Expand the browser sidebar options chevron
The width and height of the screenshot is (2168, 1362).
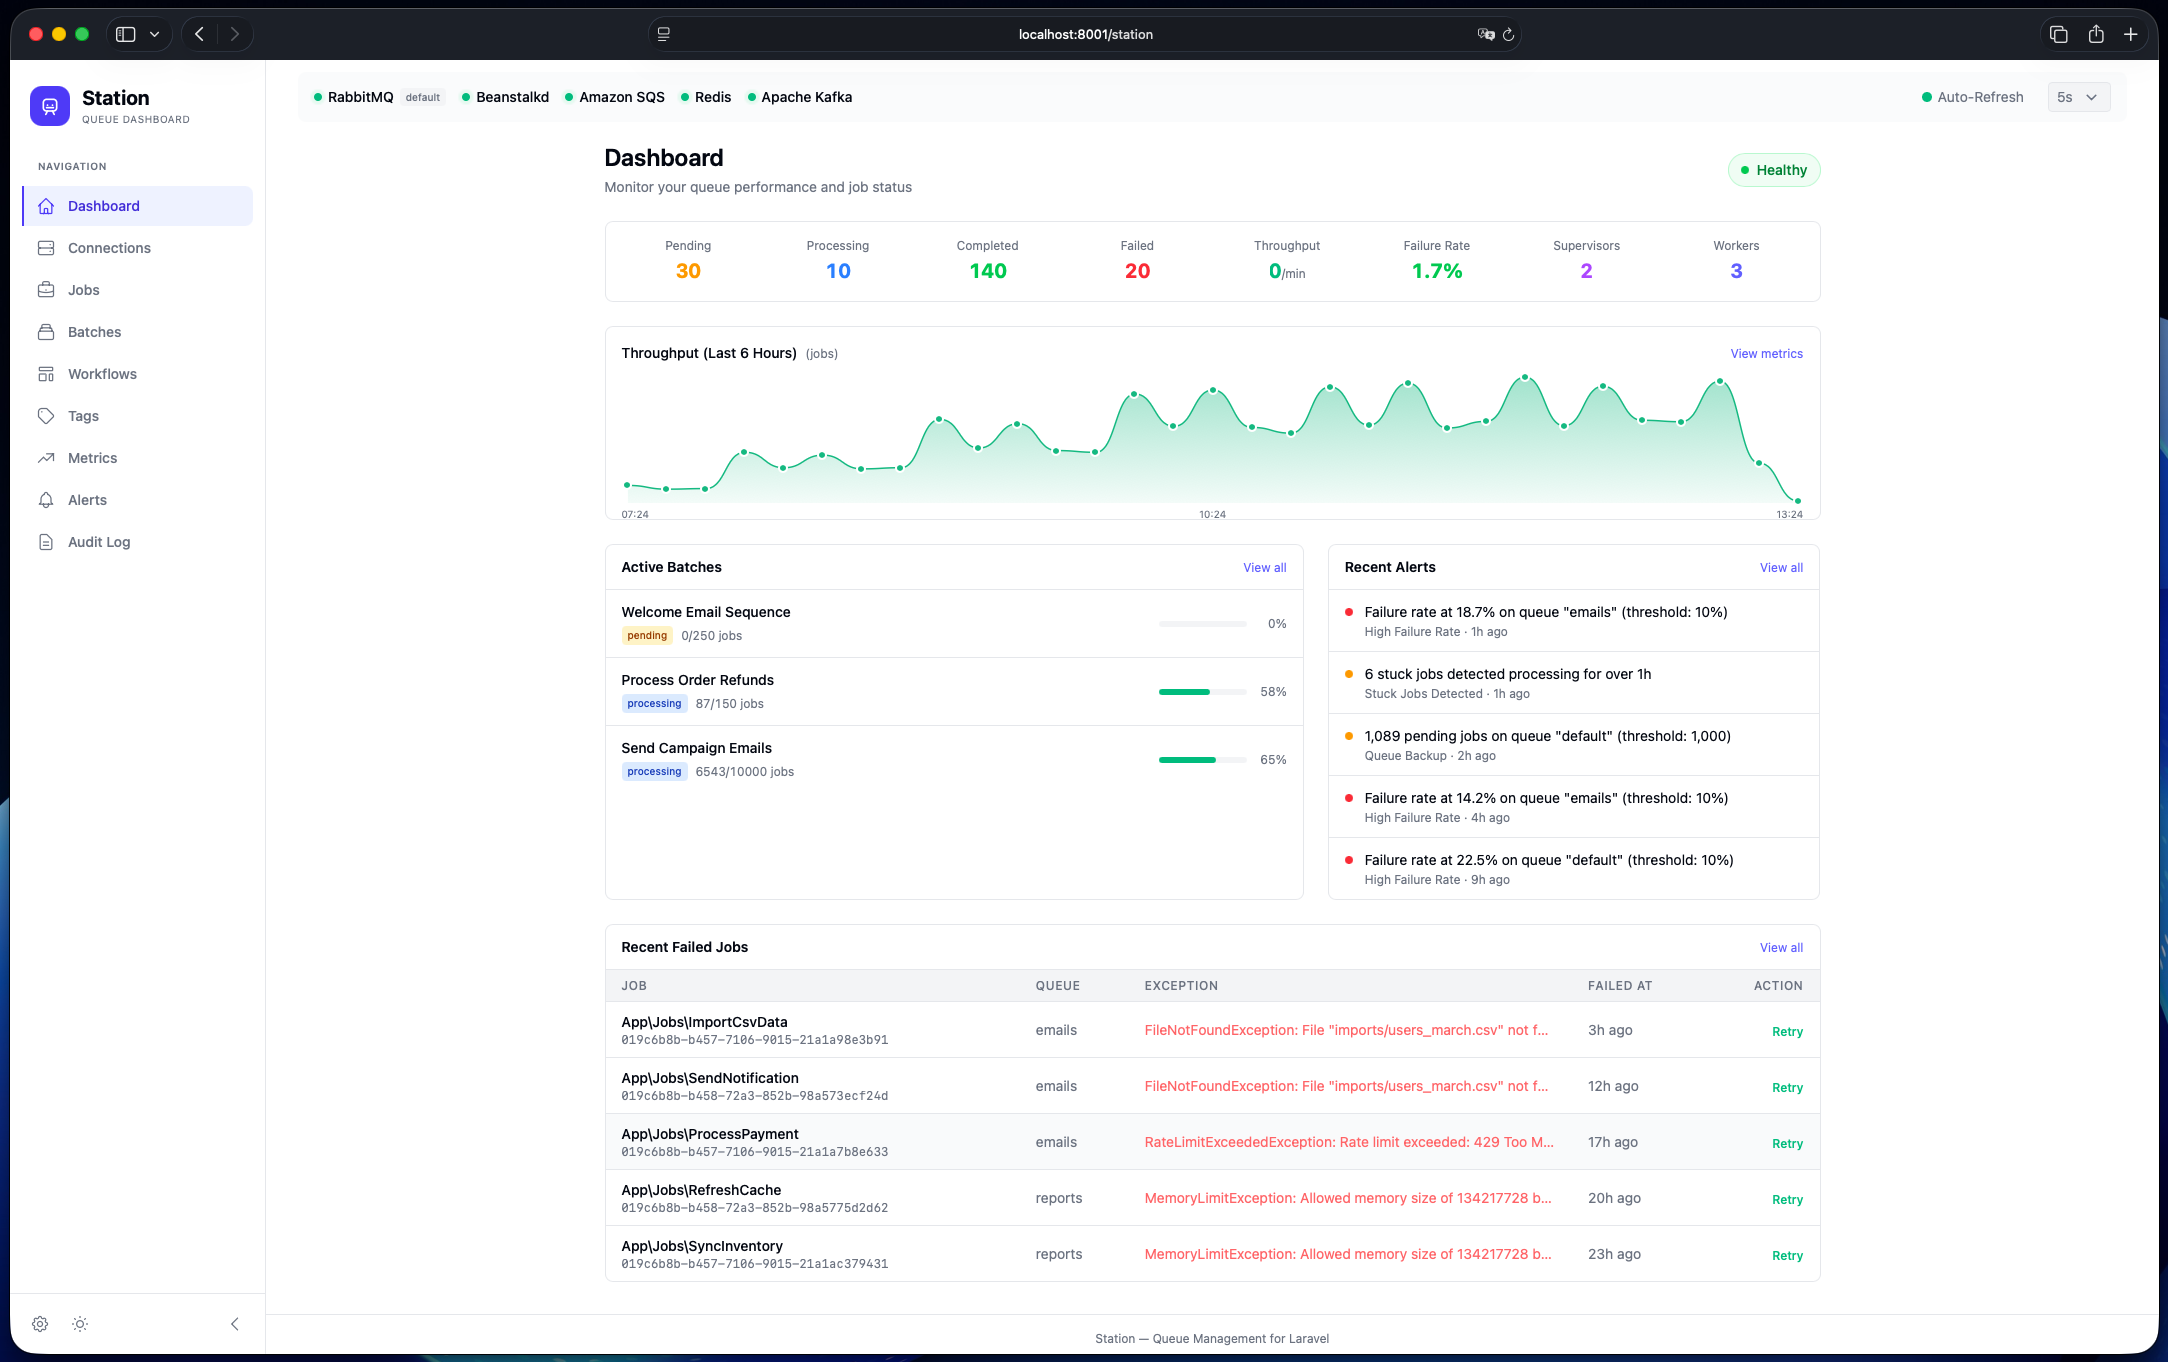(x=154, y=34)
